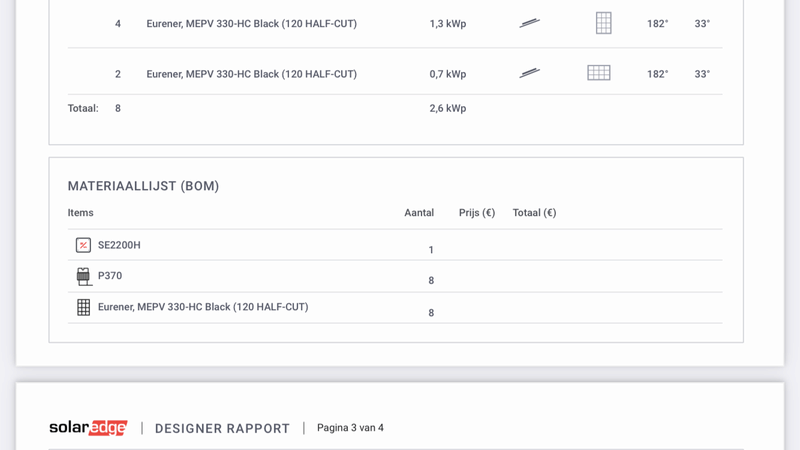Click the P370 optimizer icon
The width and height of the screenshot is (800, 450).
(x=83, y=276)
